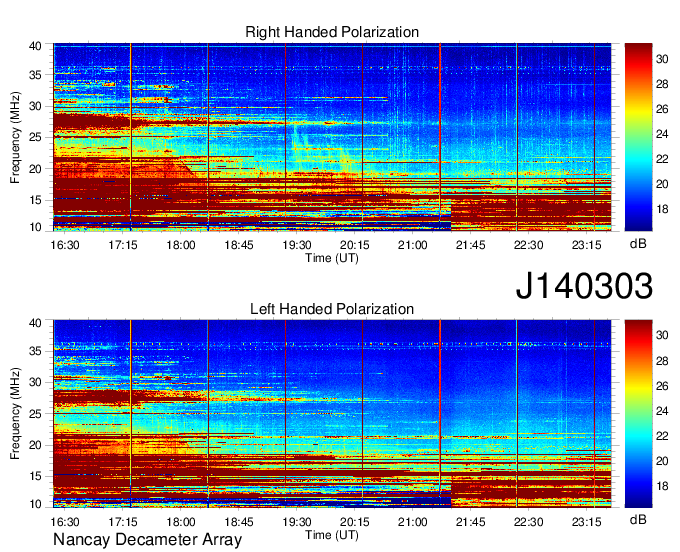
Task: Click "Time (UT)" axis label under Left Handed plot
Action: pyautogui.click(x=332, y=535)
